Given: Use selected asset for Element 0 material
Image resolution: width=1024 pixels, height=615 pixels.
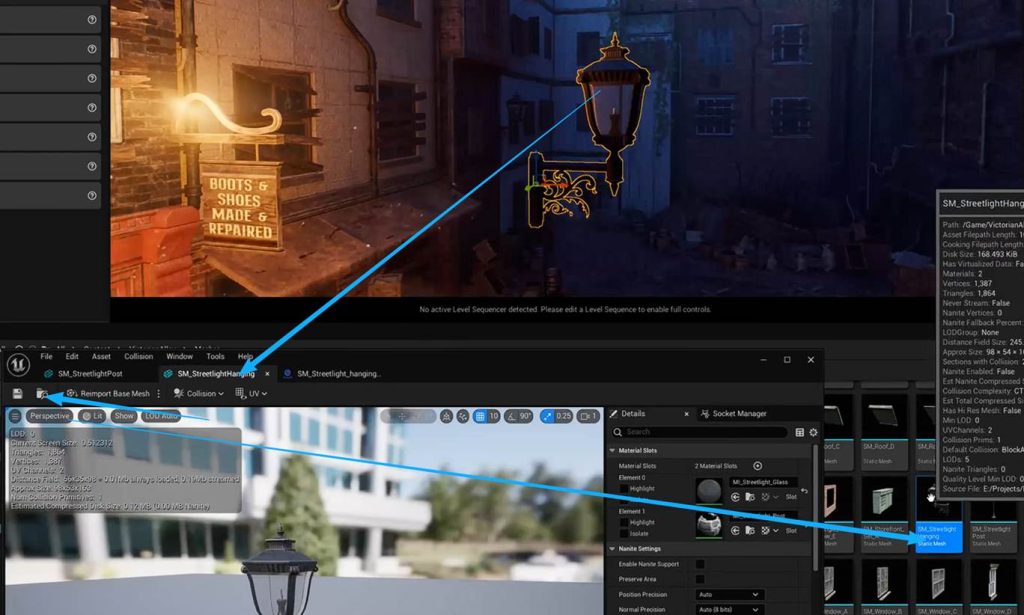Looking at the screenshot, I should tap(735, 497).
